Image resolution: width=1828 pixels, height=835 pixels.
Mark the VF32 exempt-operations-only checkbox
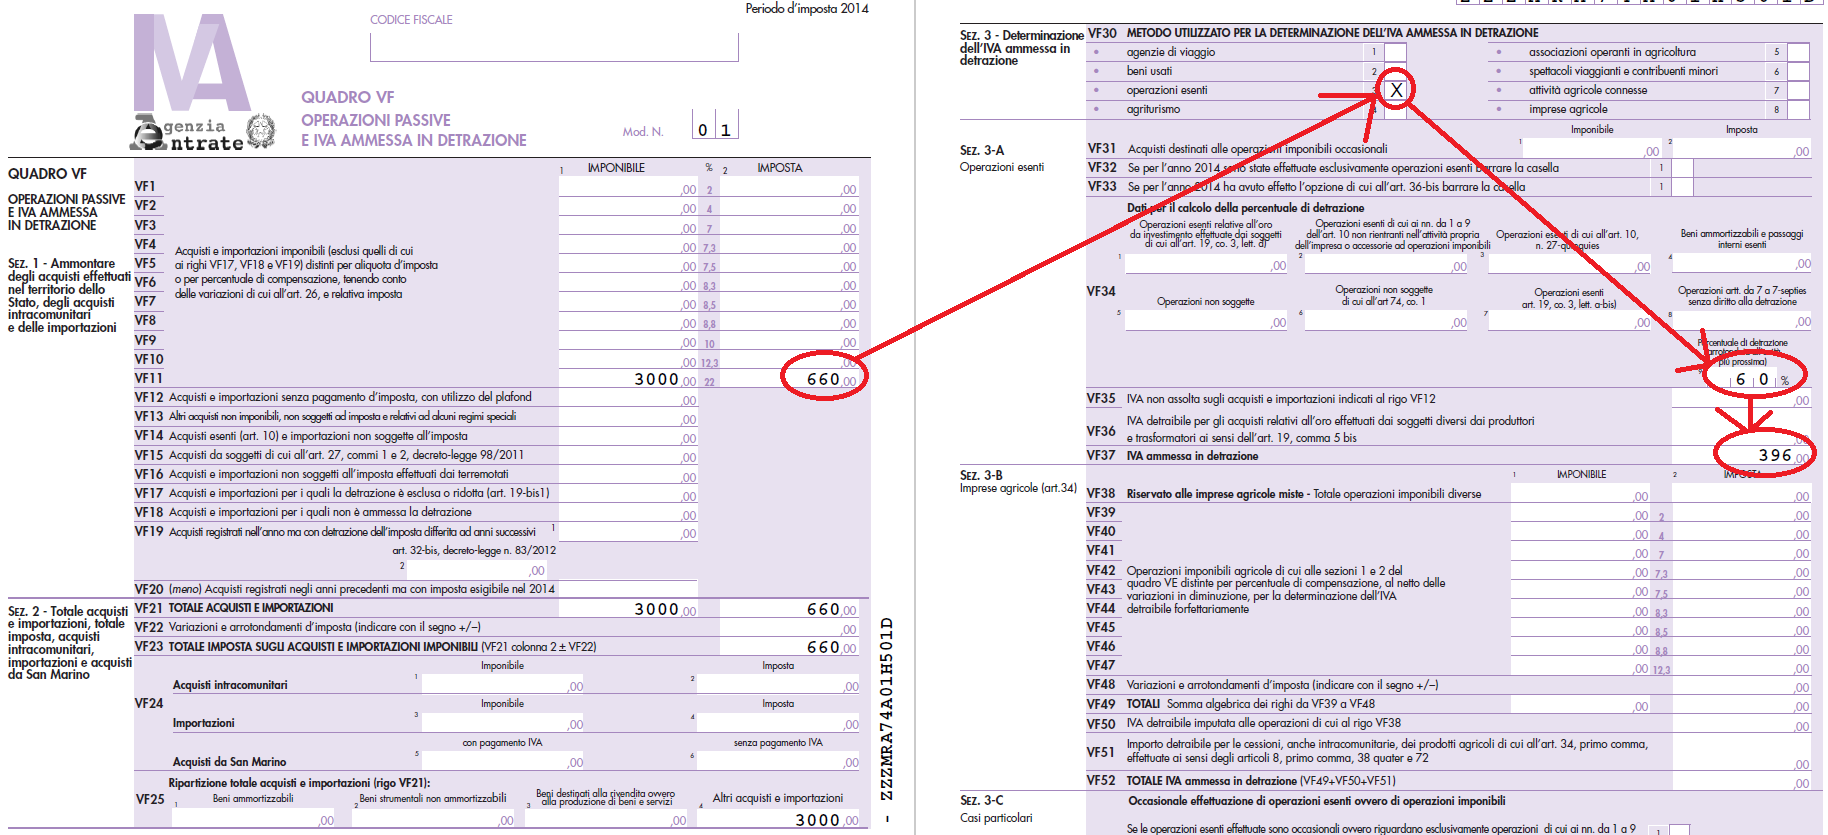(1682, 168)
